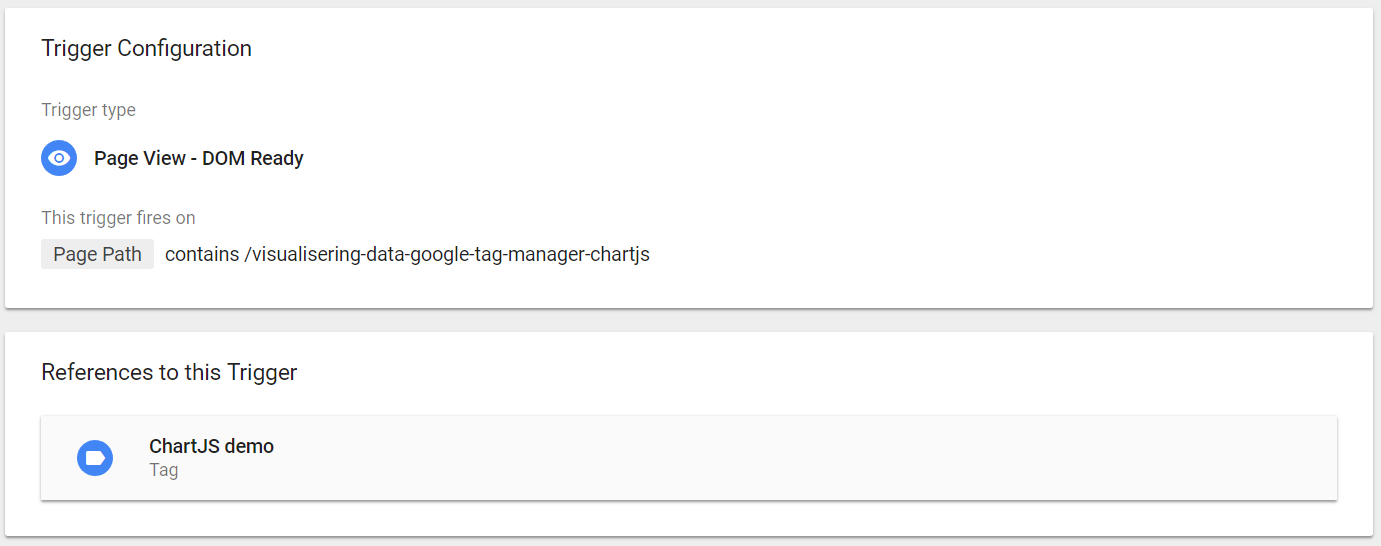The width and height of the screenshot is (1381, 546).
Task: Click blank area right of Trigger Configuration heading
Action: (x=800, y=48)
